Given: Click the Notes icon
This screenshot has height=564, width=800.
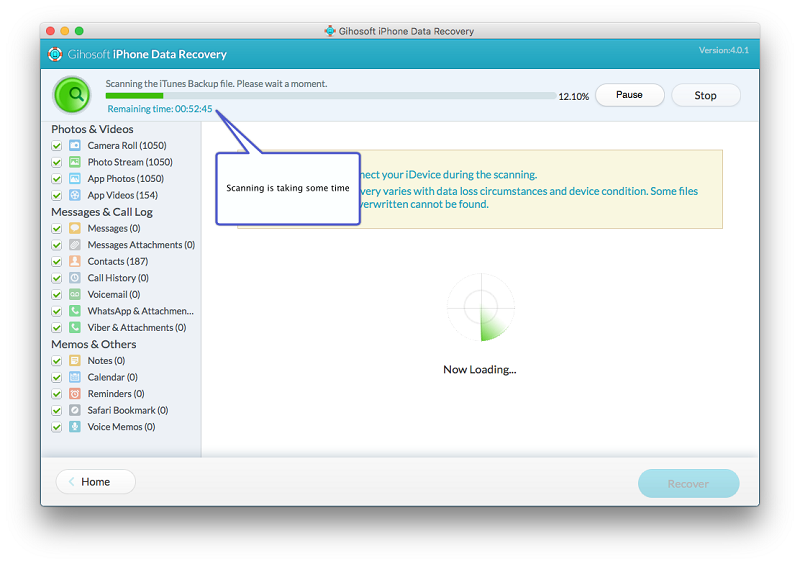Looking at the screenshot, I should (x=75, y=360).
